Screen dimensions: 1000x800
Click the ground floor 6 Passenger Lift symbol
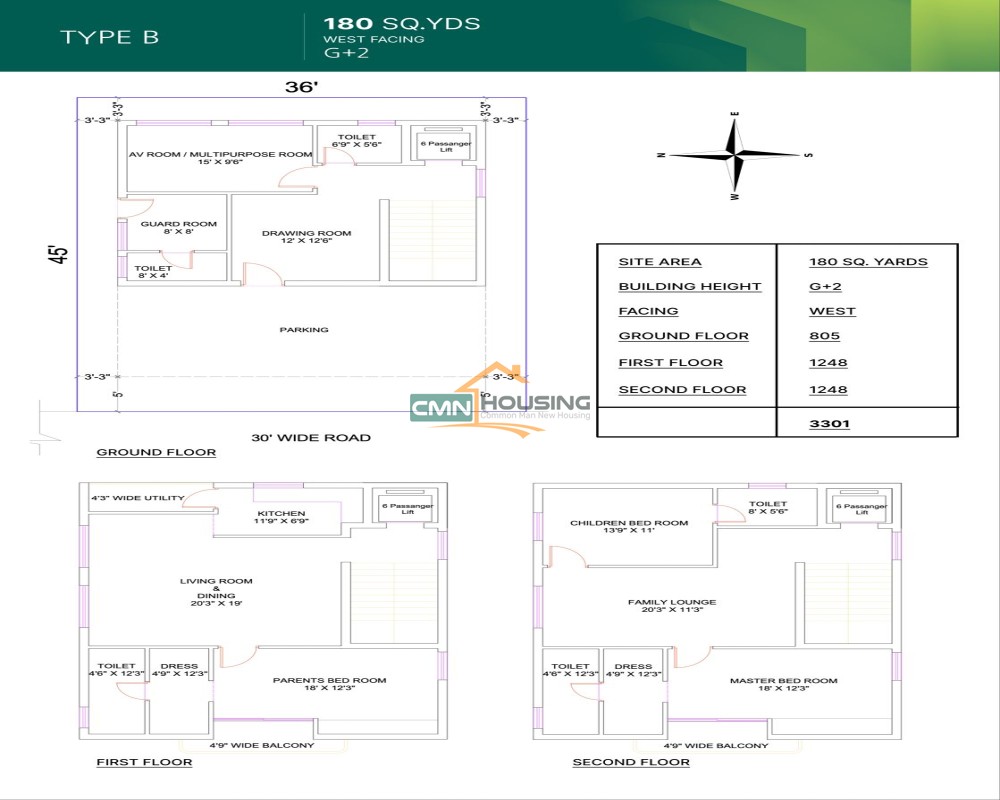point(445,148)
